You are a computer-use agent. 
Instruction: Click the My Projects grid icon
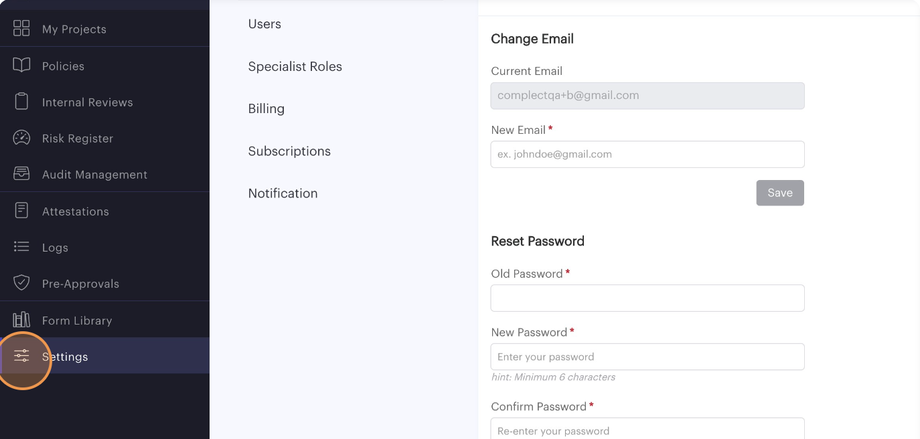pos(21,29)
